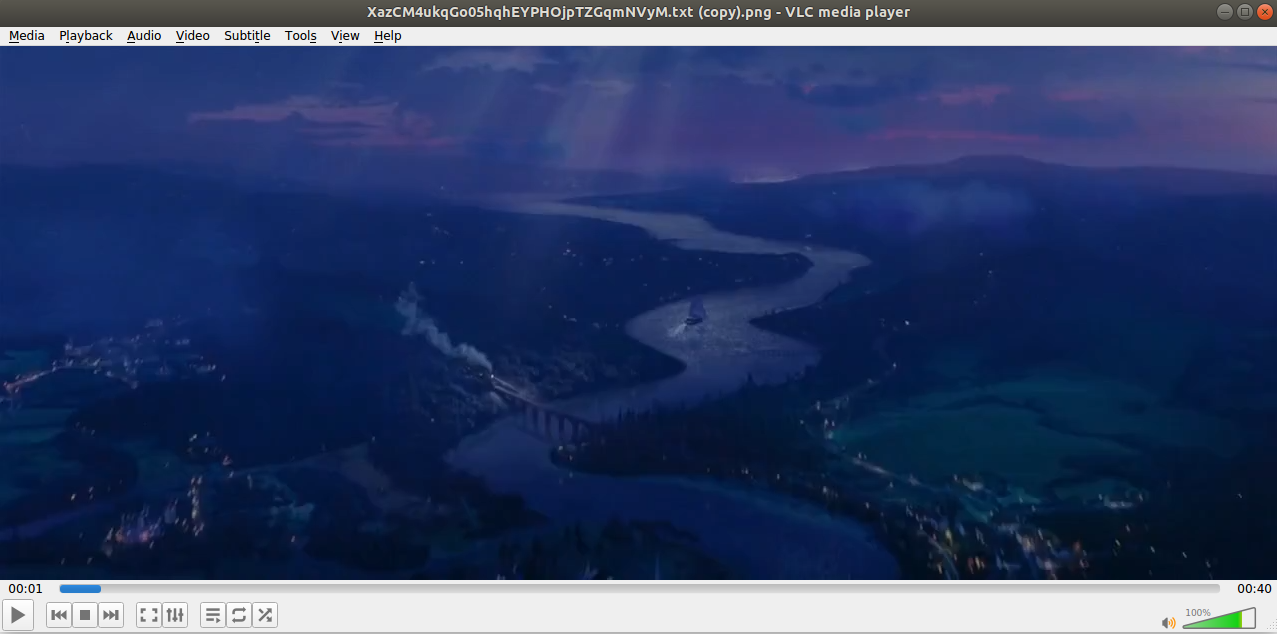The width and height of the screenshot is (1277, 634).
Task: Open the Video menu
Action: [x=193, y=36]
